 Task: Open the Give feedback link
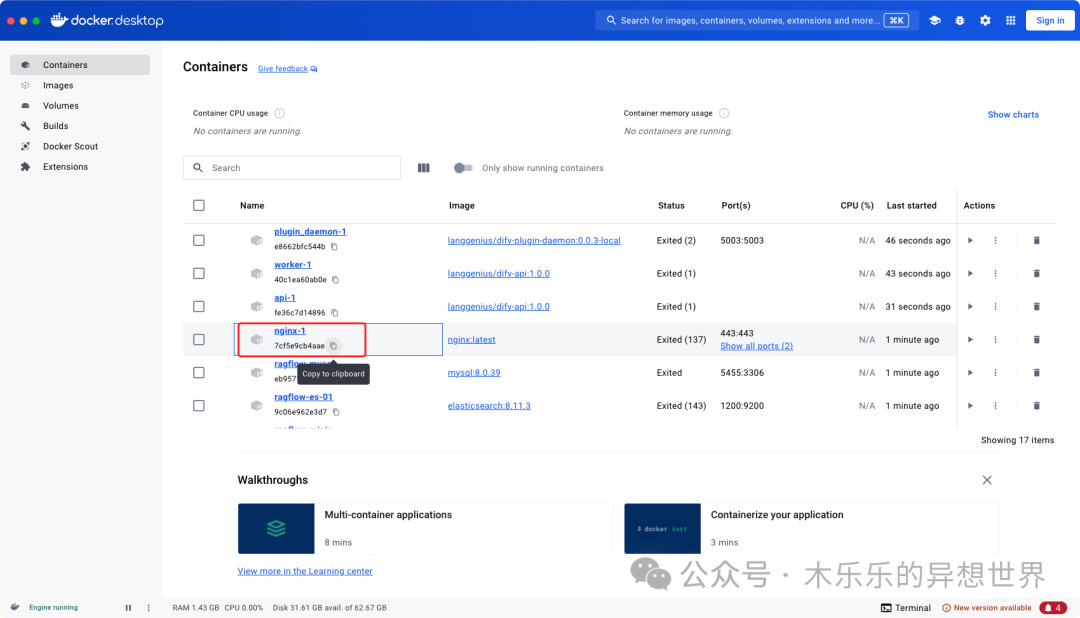287,69
